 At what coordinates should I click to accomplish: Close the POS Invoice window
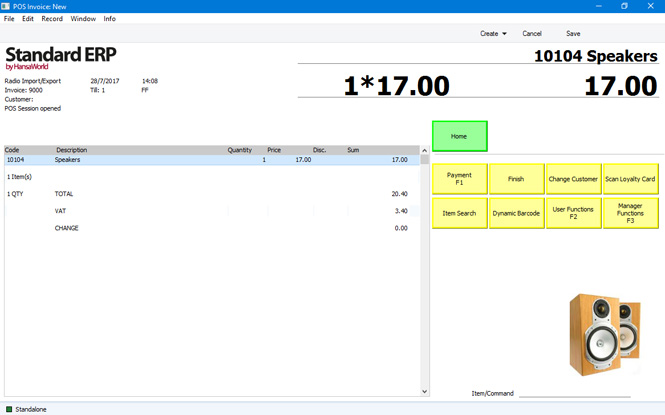(x=651, y=6)
